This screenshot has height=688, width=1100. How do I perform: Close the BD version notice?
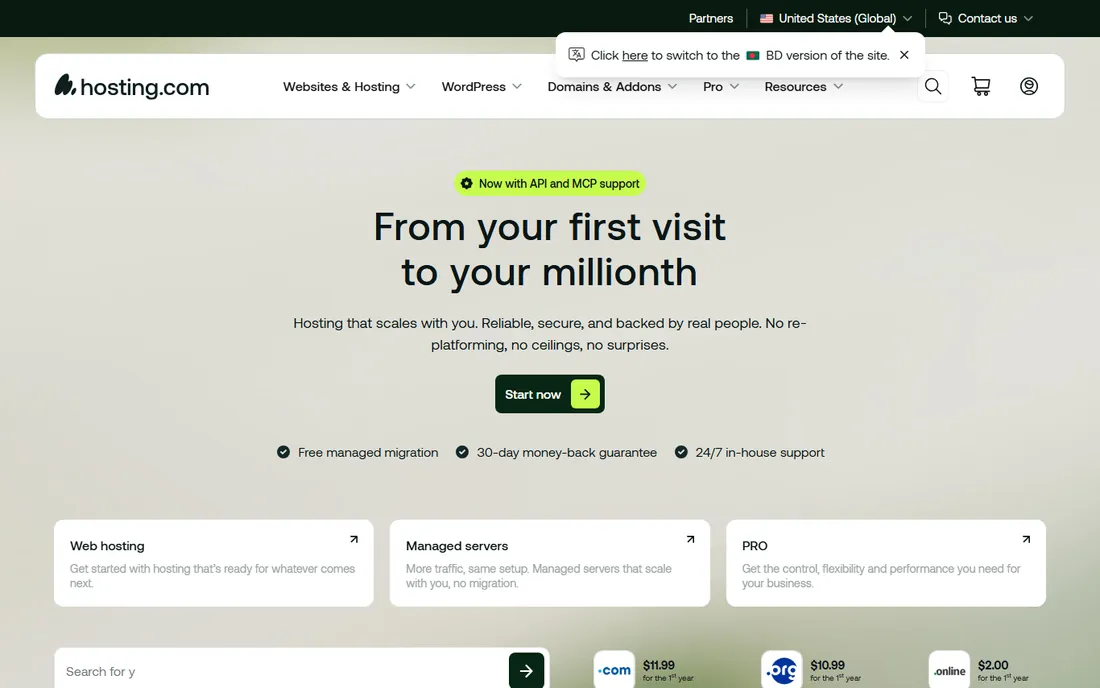tap(904, 55)
